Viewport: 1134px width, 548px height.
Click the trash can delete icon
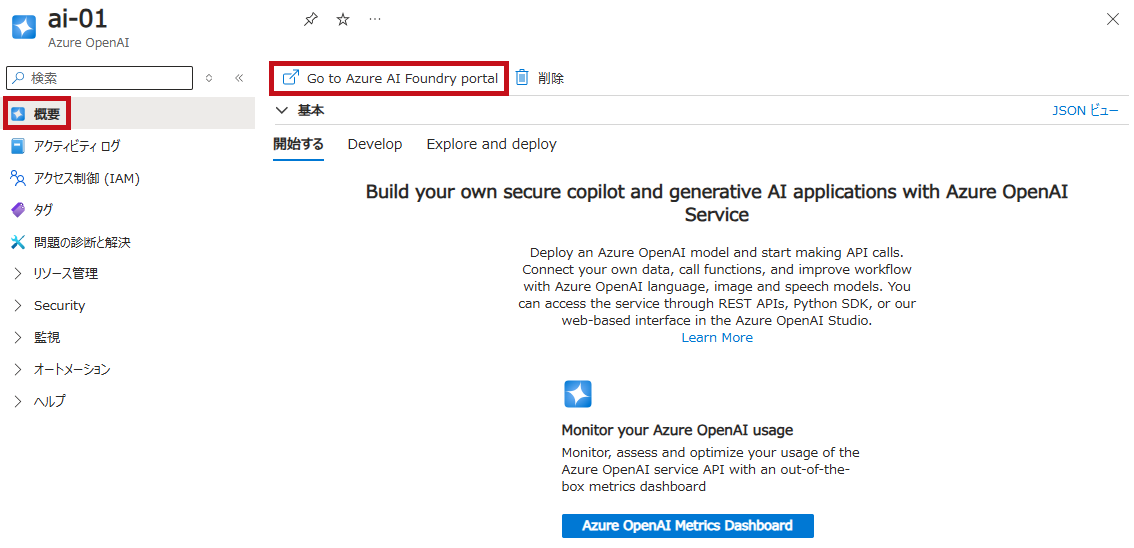522,77
